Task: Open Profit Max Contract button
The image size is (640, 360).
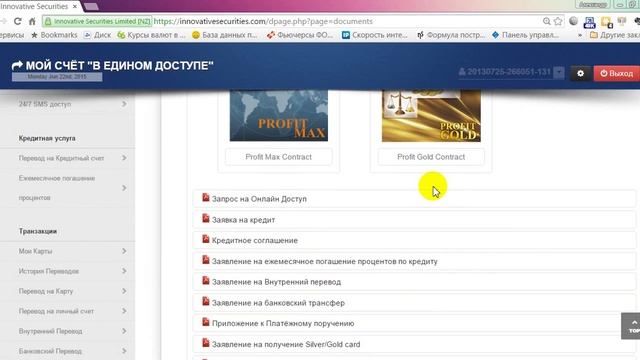Action: [278, 157]
